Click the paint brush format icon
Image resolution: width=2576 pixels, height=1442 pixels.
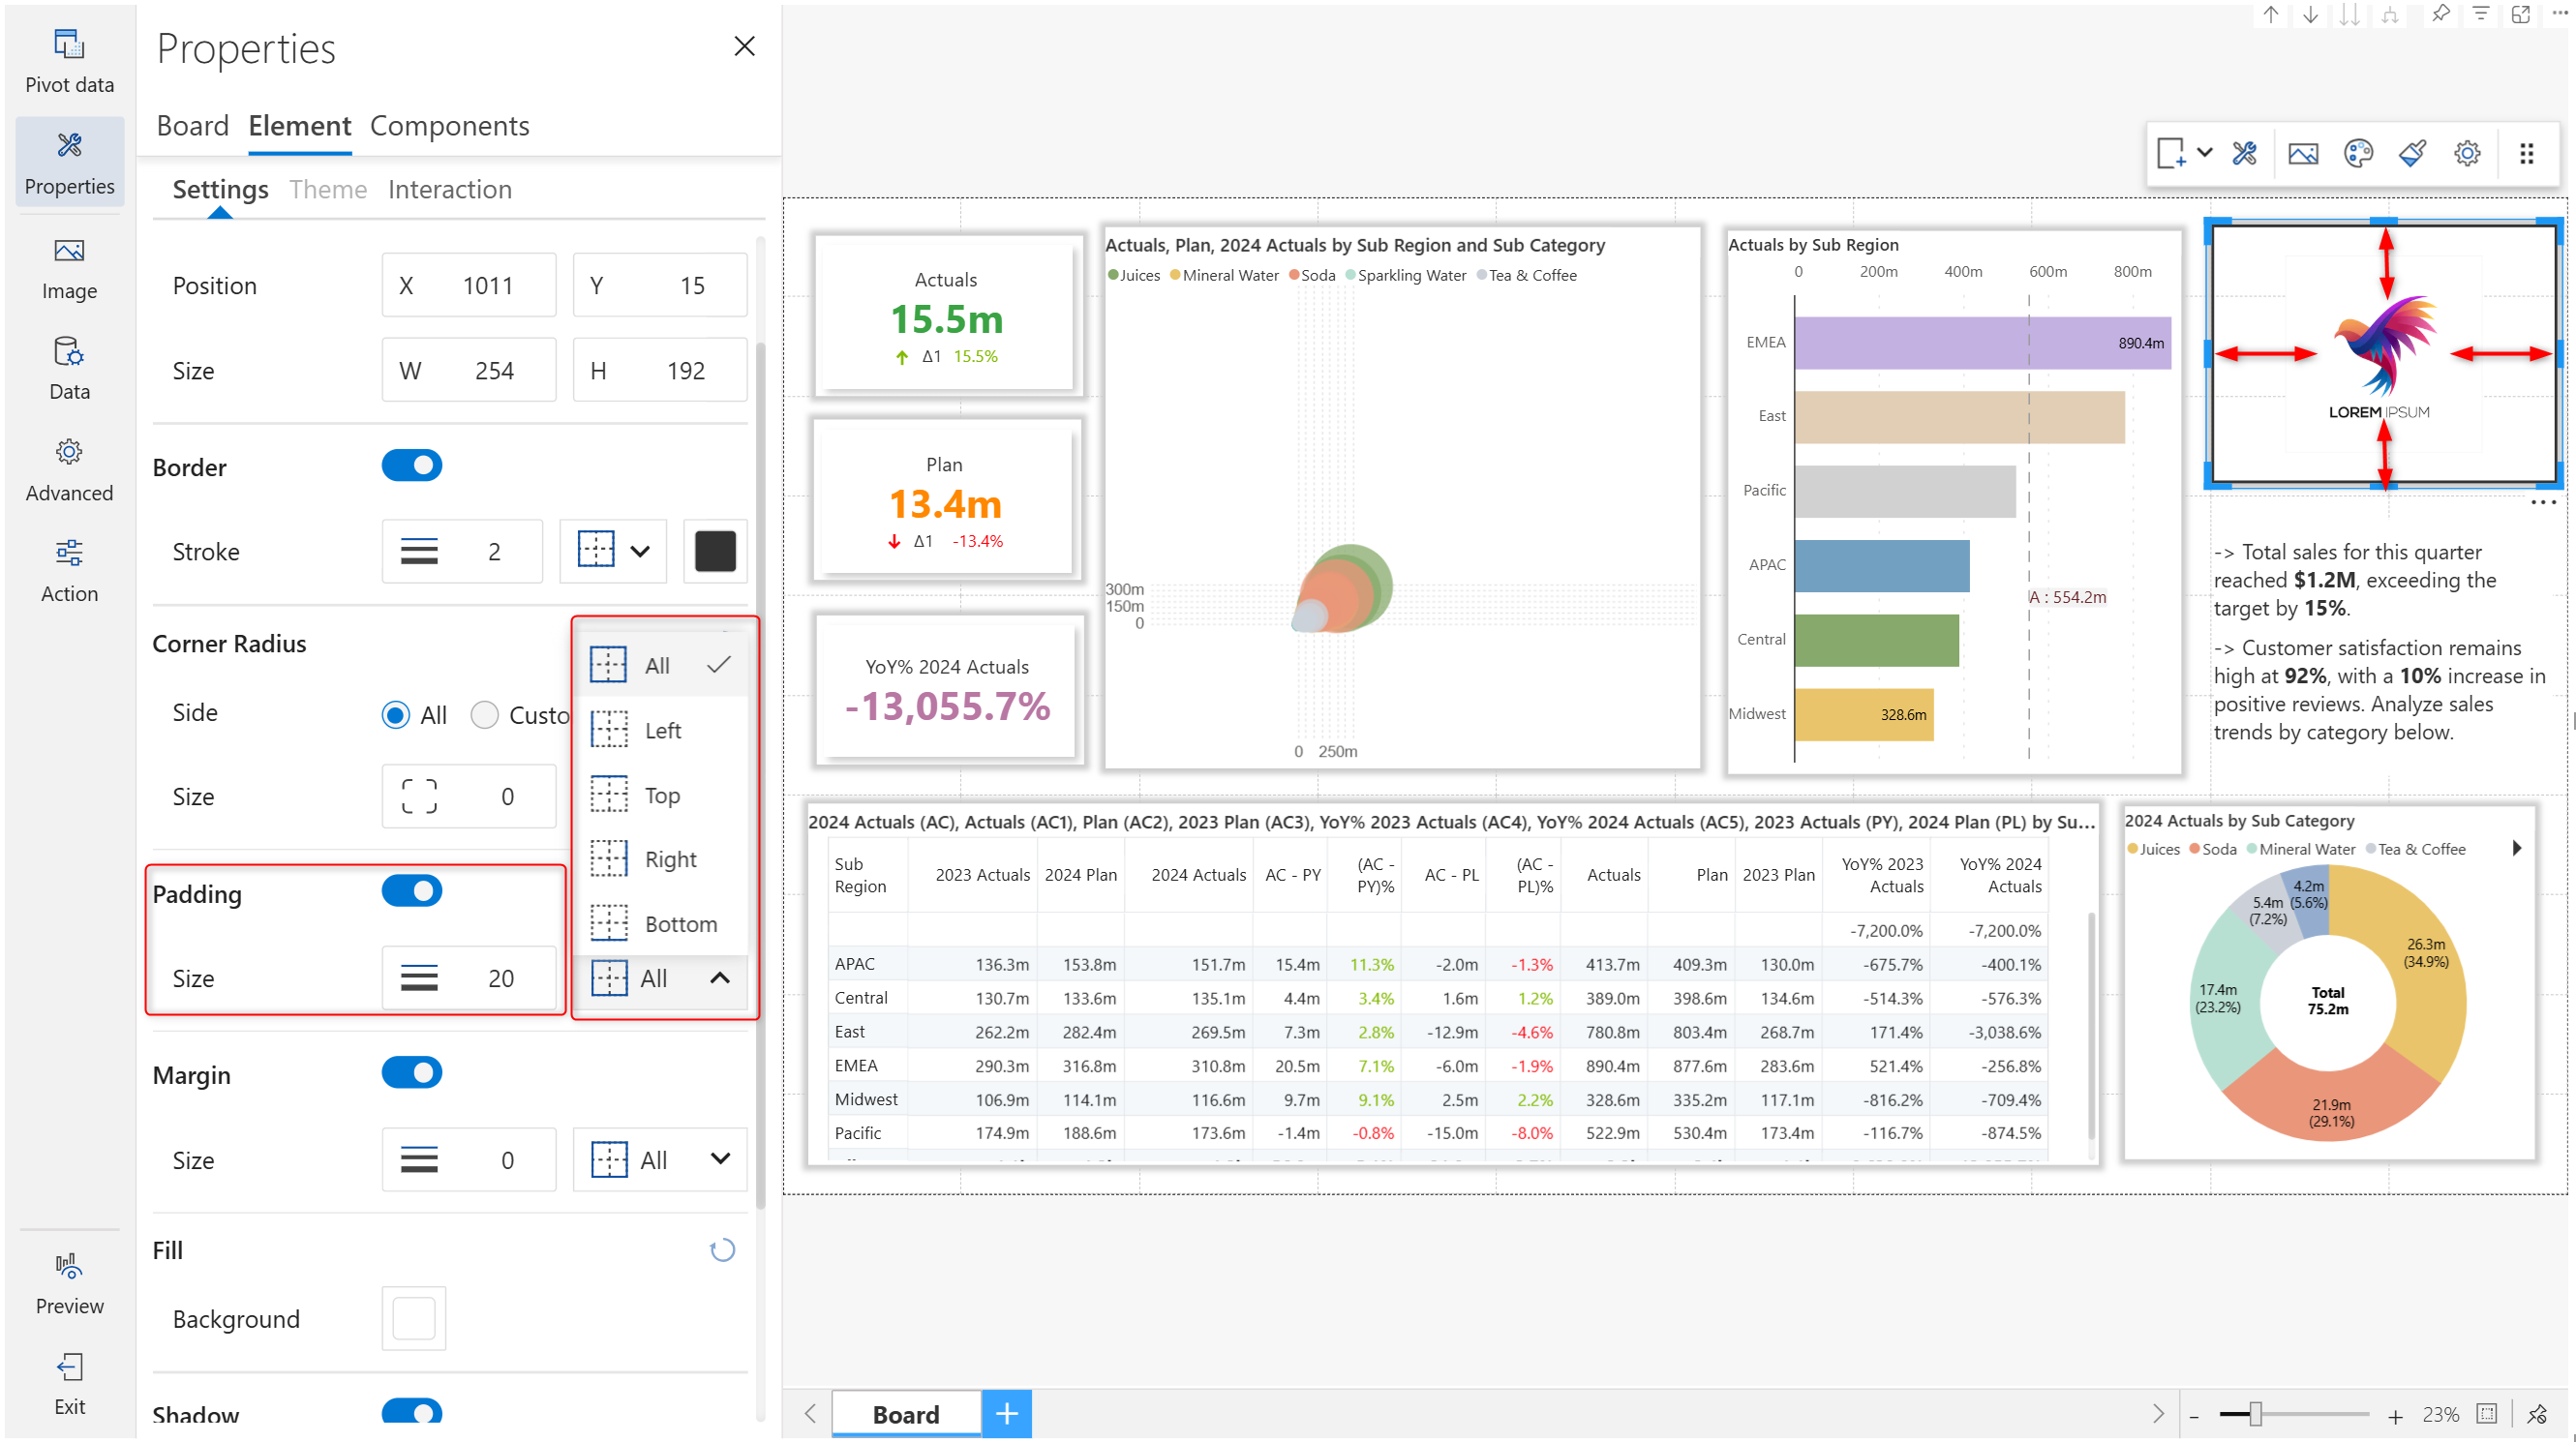coord(2412,154)
